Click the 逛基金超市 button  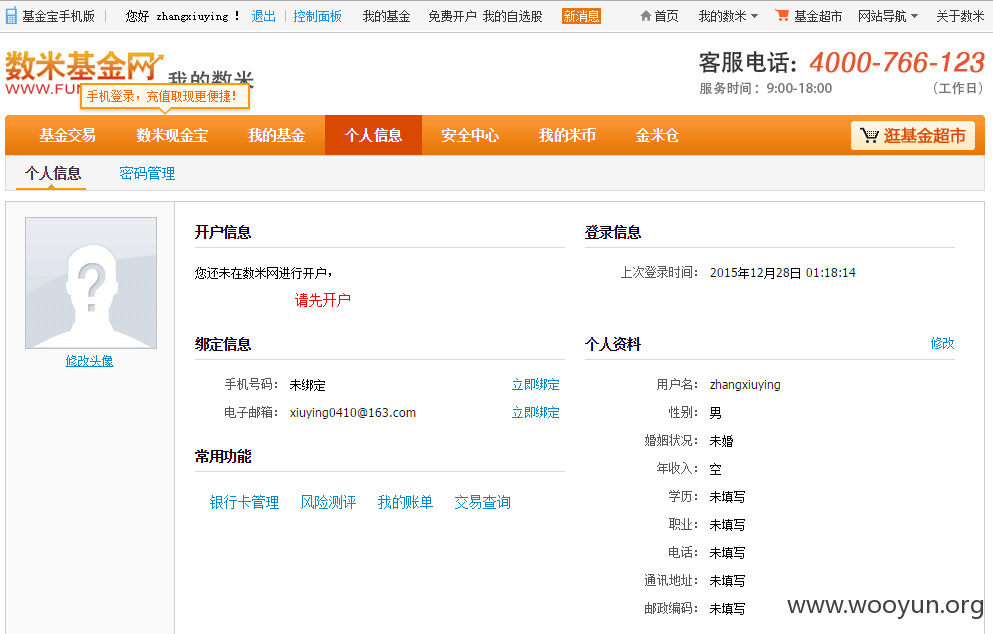(x=913, y=135)
